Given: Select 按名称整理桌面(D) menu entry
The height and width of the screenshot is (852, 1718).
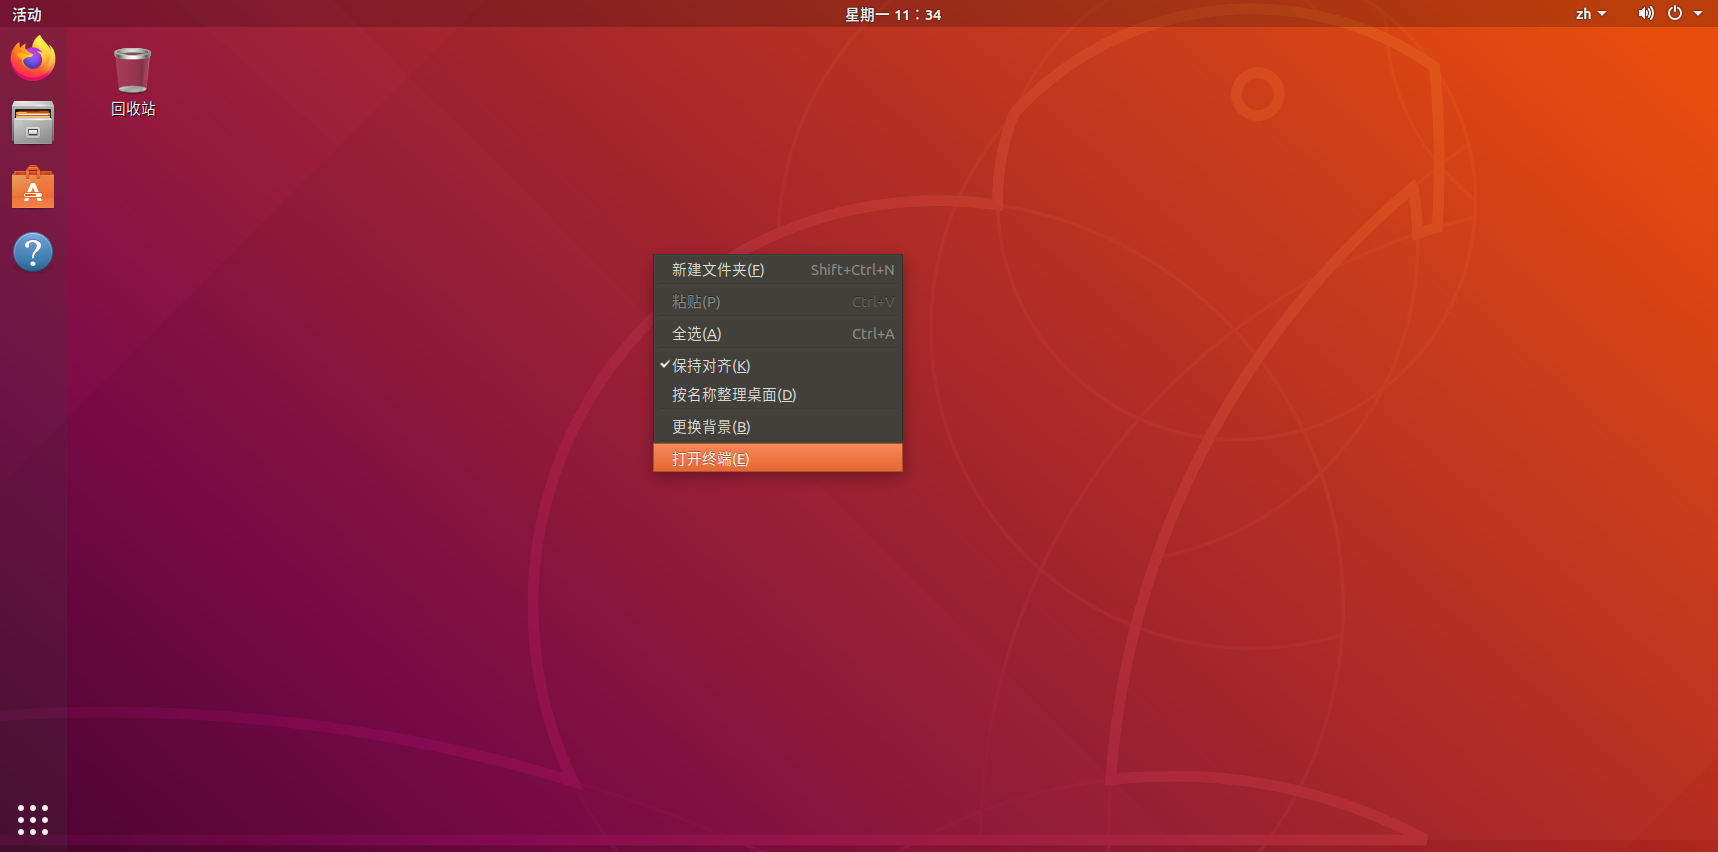Looking at the screenshot, I should click(778, 395).
